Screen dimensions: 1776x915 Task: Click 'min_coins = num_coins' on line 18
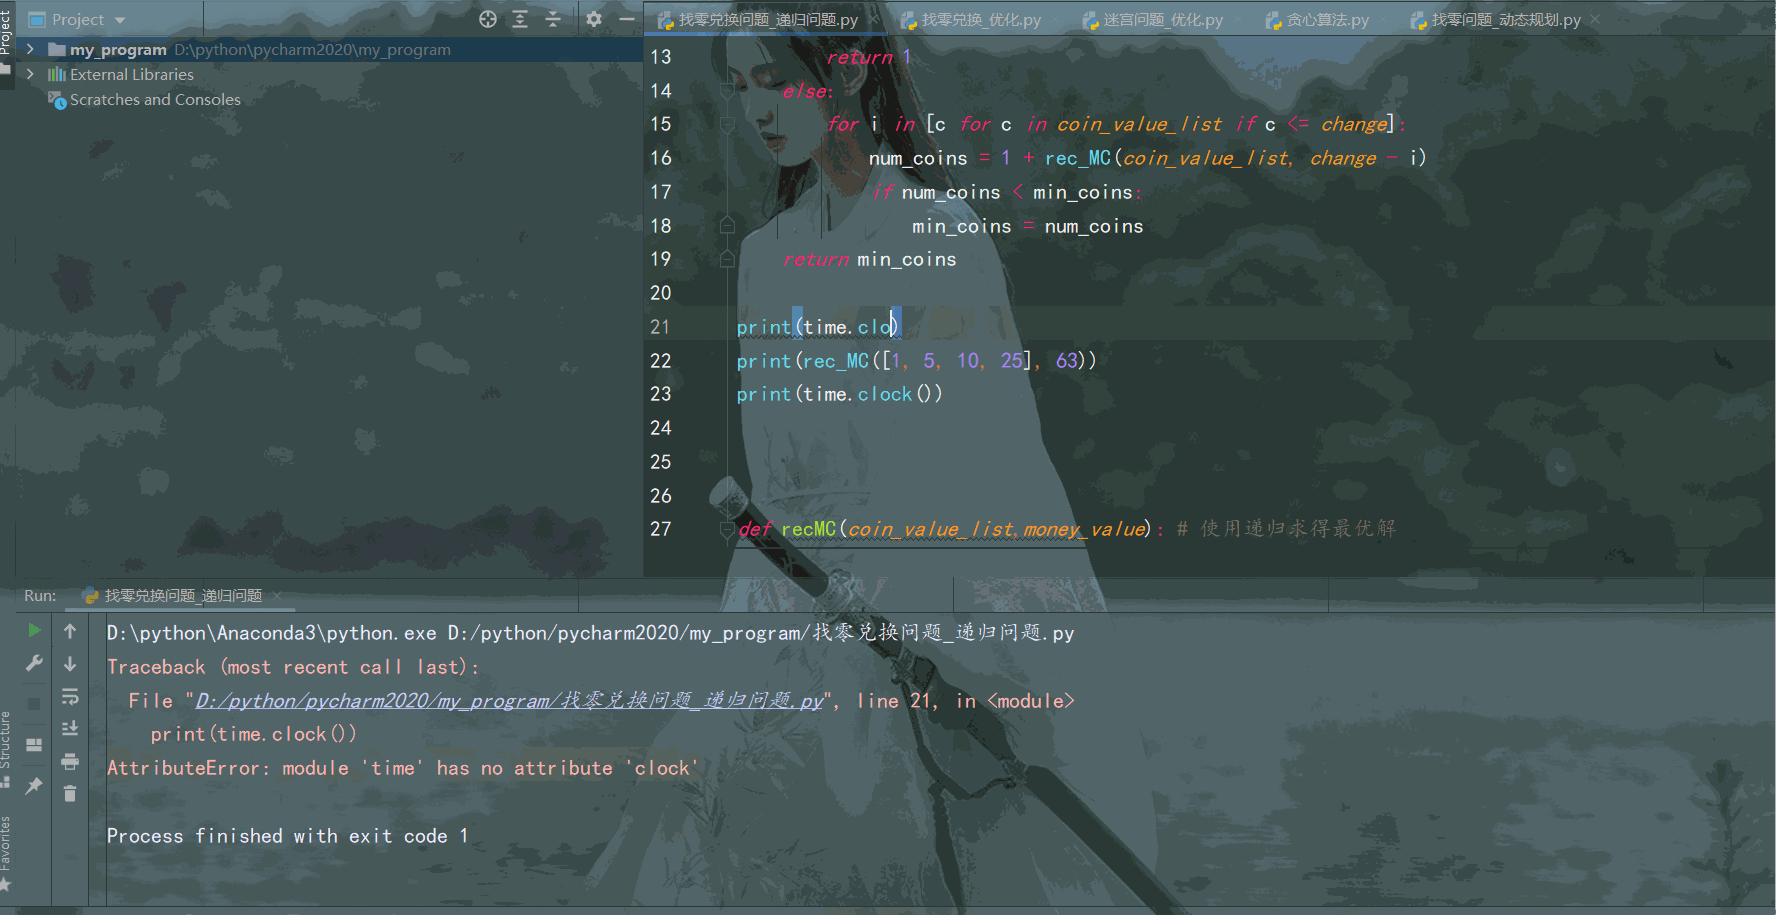pyautogui.click(x=1027, y=227)
